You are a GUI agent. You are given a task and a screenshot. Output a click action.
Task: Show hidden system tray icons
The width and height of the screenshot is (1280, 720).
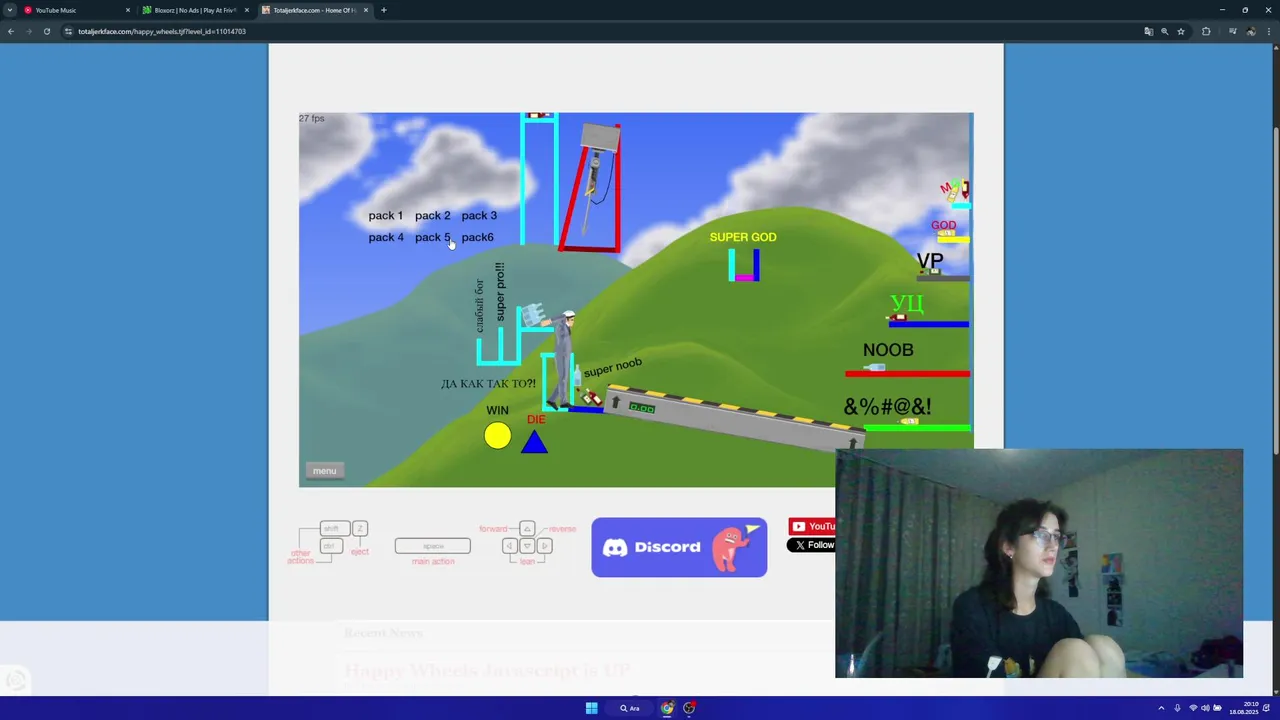pyautogui.click(x=1161, y=708)
